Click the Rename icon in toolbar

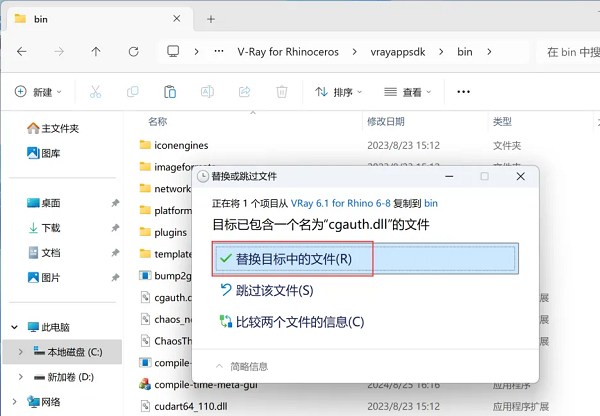[x=207, y=92]
